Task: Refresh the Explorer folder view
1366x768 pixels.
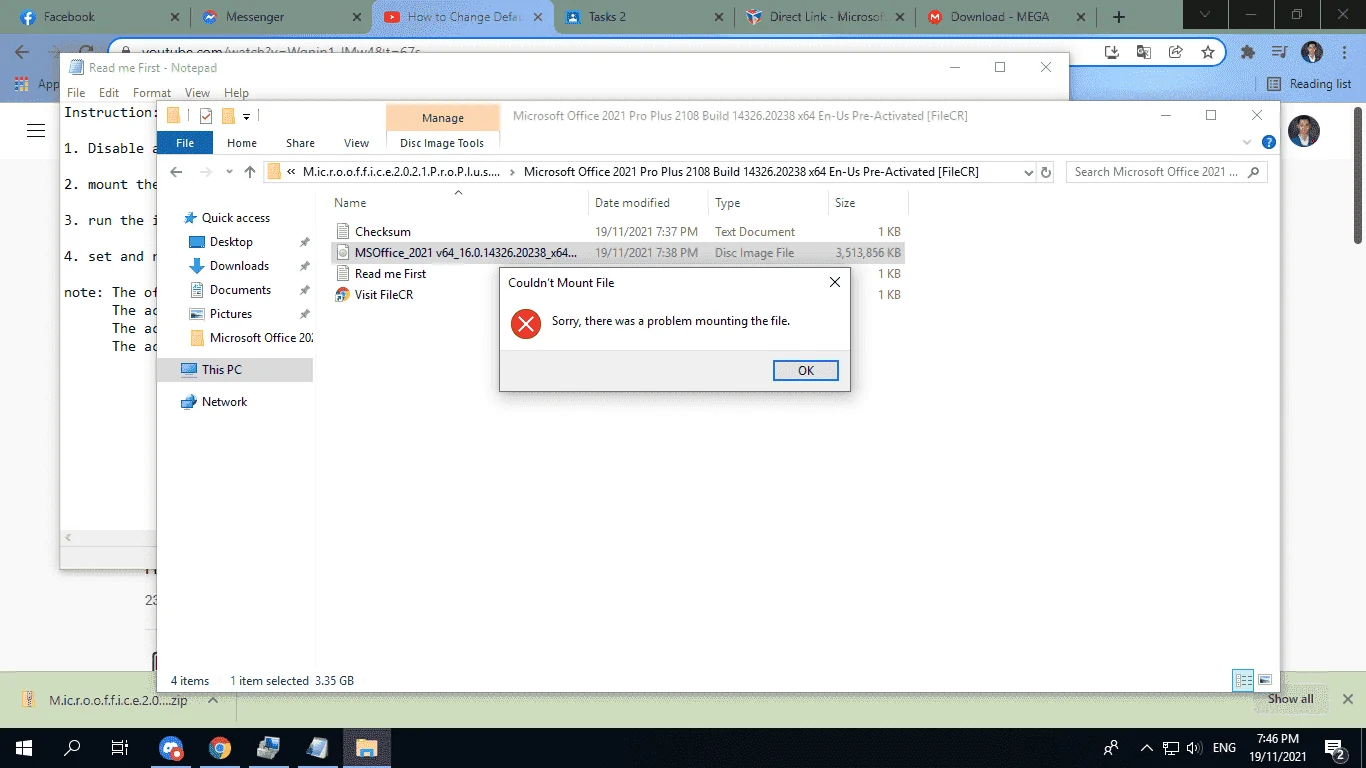Action: pyautogui.click(x=1046, y=172)
